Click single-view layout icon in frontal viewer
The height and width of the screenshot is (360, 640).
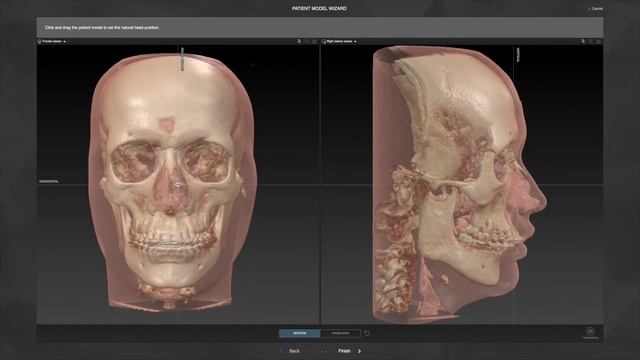307,41
